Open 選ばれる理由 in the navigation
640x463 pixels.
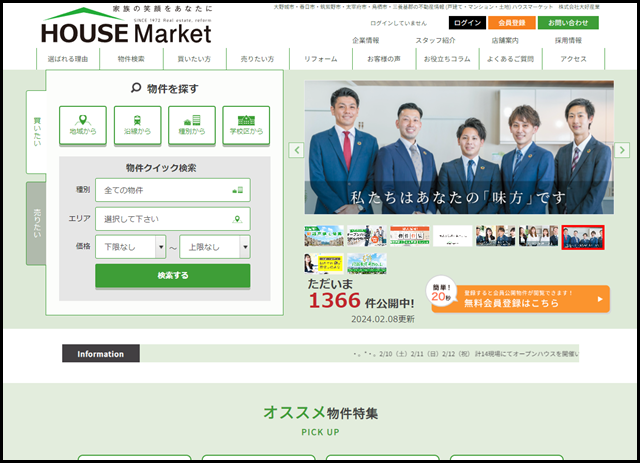(68, 59)
